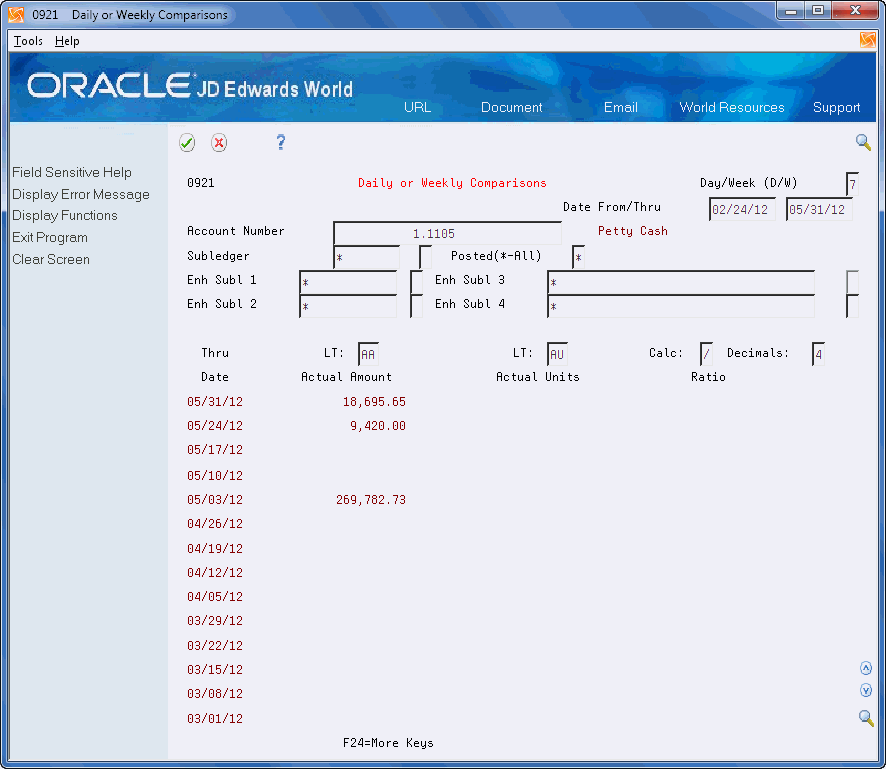Image resolution: width=886 pixels, height=769 pixels.
Task: Open the Email header link
Action: pyautogui.click(x=620, y=107)
